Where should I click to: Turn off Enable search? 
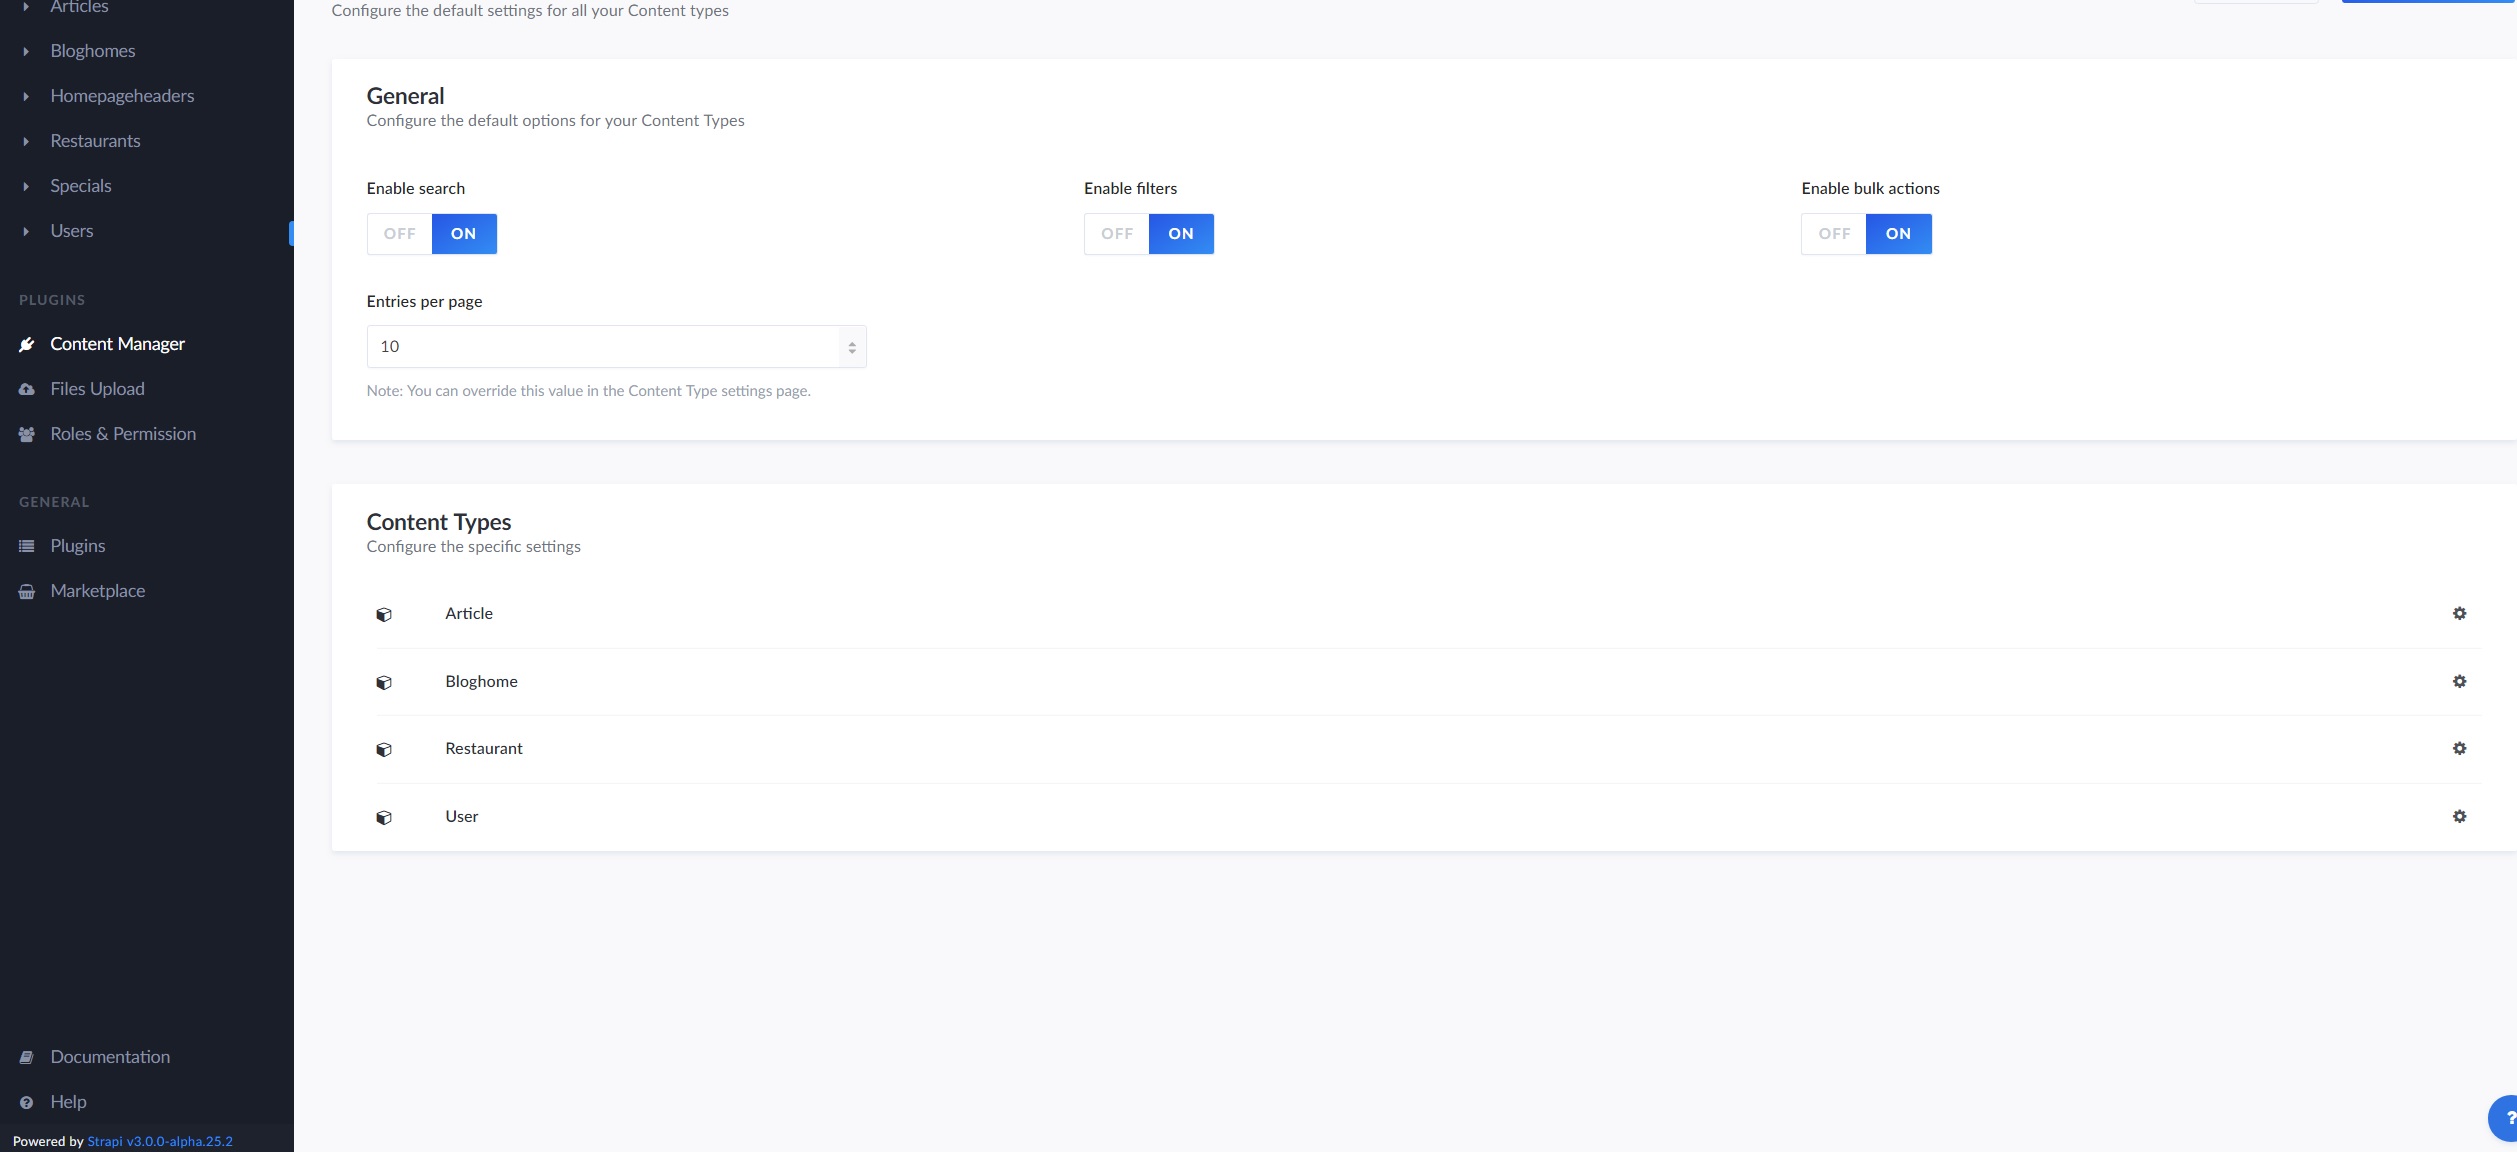pyautogui.click(x=399, y=233)
